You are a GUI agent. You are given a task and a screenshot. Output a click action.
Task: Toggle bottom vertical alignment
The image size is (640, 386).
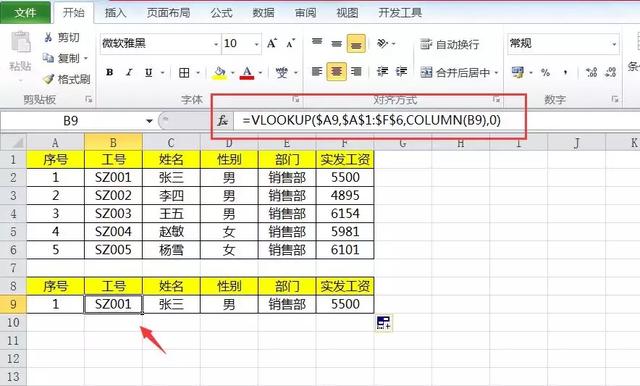click(356, 43)
